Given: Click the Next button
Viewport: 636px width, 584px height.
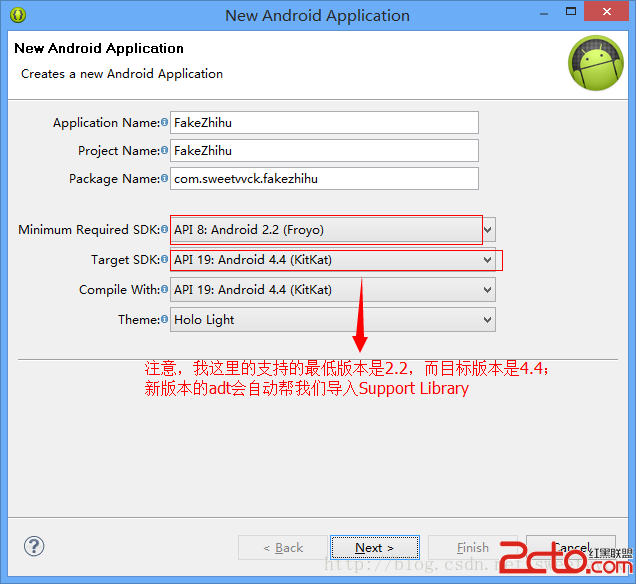Looking at the screenshot, I should pyautogui.click(x=375, y=548).
